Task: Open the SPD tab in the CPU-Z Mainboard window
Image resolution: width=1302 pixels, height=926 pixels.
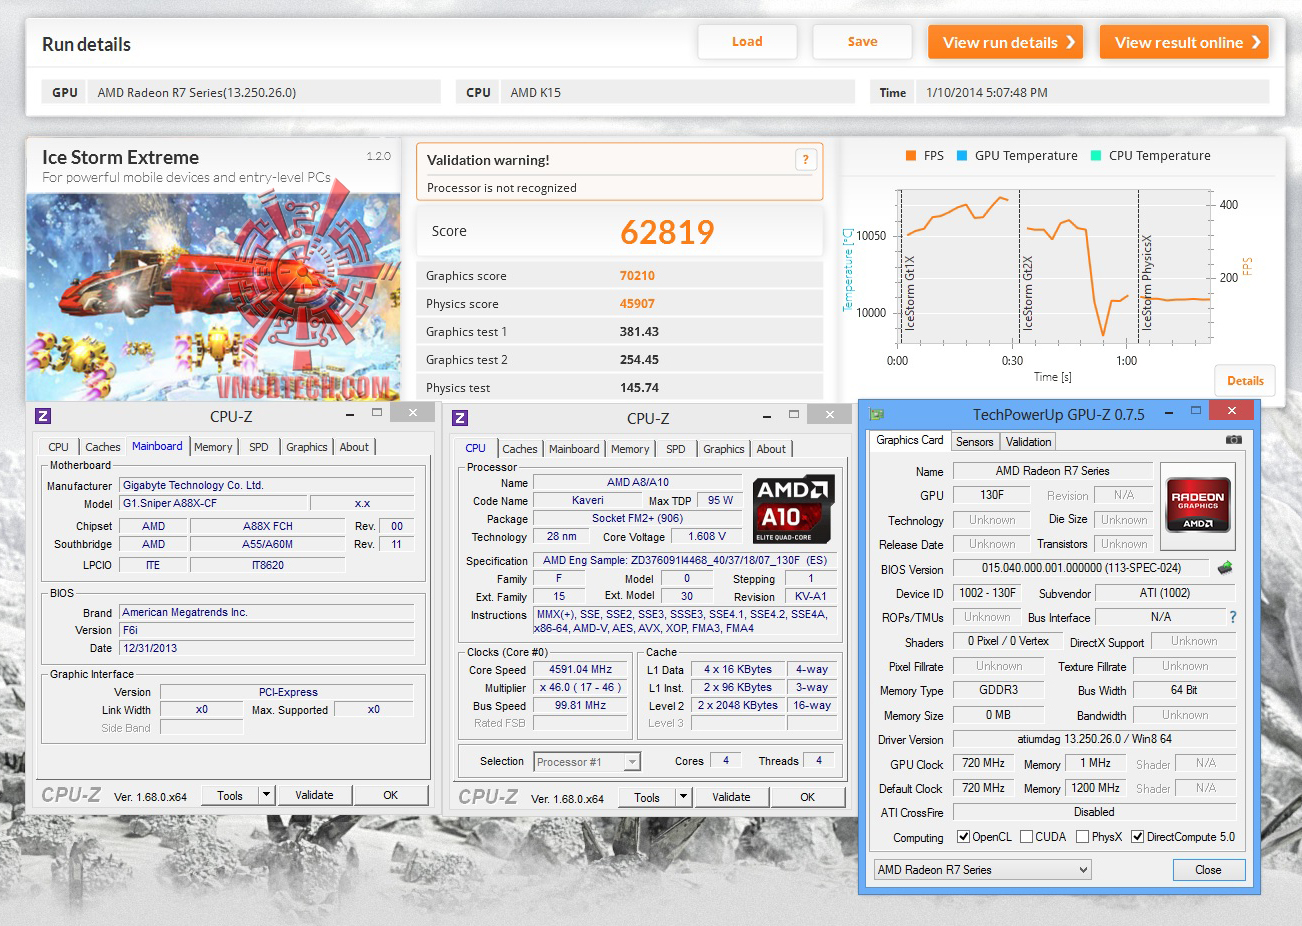Action: [x=259, y=447]
